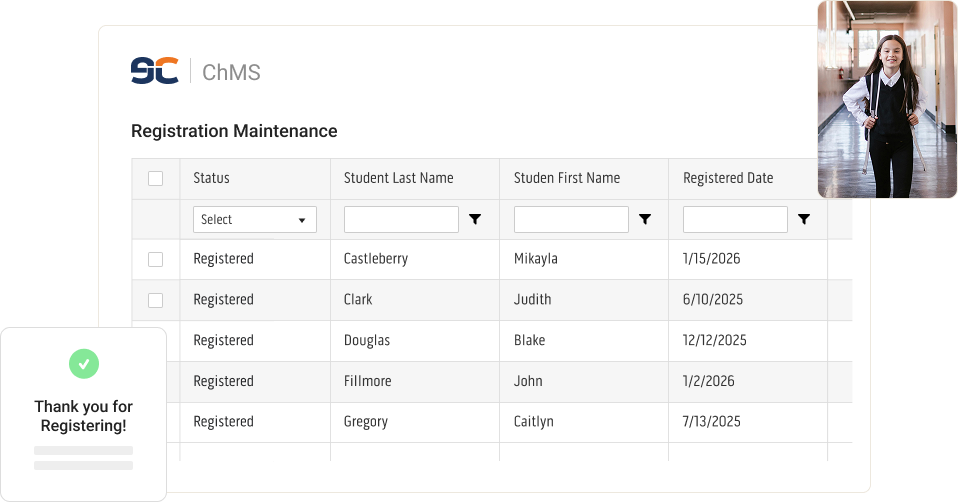Click the SC ChMS logo
Screen dimensions: 958x502
click(195, 72)
